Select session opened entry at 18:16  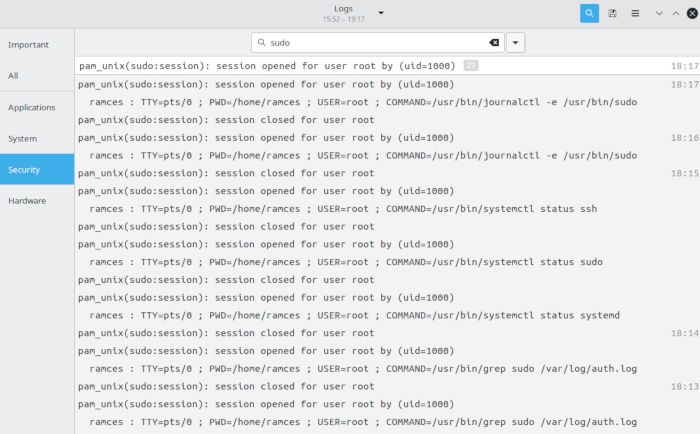click(387, 138)
